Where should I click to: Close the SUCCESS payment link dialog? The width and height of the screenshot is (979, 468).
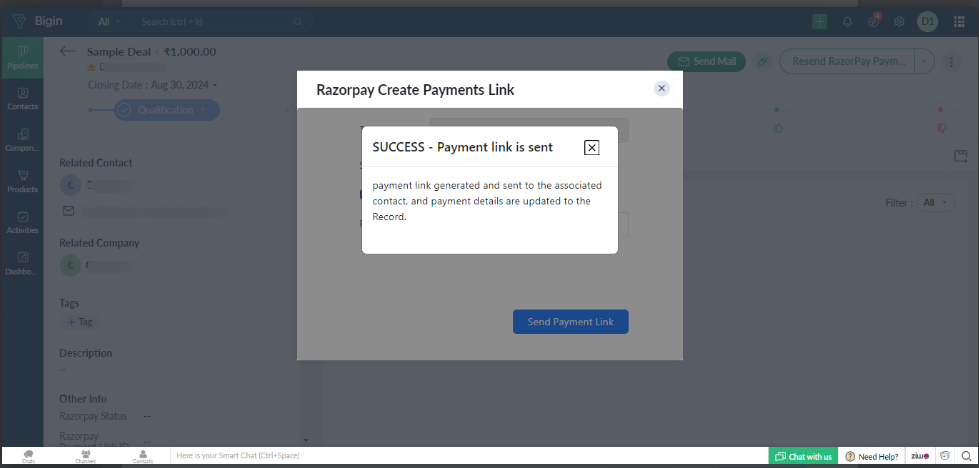tap(591, 147)
